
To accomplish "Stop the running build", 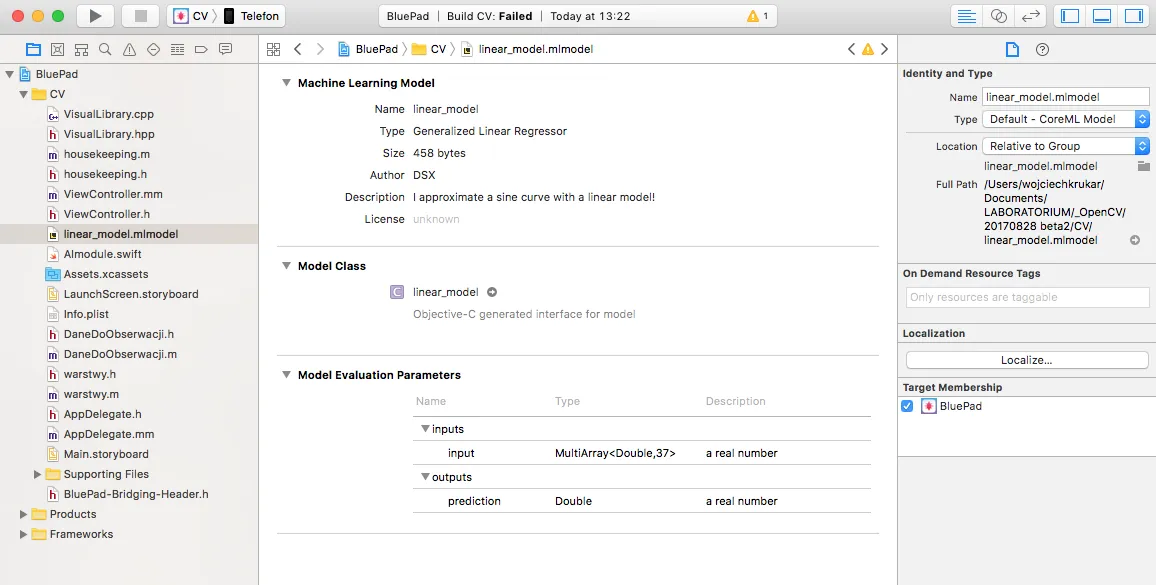I will tap(139, 15).
